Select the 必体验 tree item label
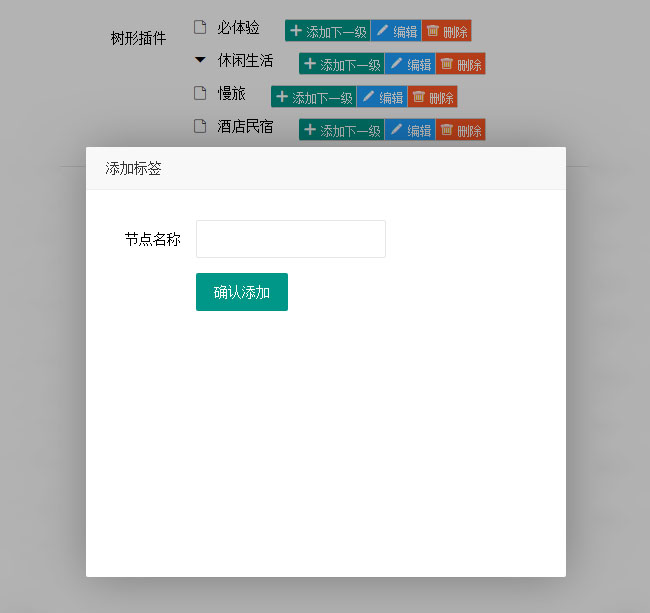Screen dimensions: 650x613 (x=238, y=27)
